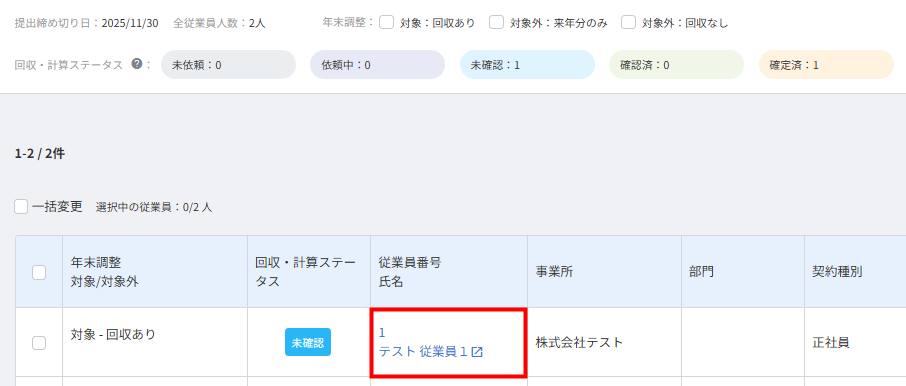The image size is (906, 386).
Task: Click the help icon beside 回収・計算ステータス
Action: coord(136,64)
